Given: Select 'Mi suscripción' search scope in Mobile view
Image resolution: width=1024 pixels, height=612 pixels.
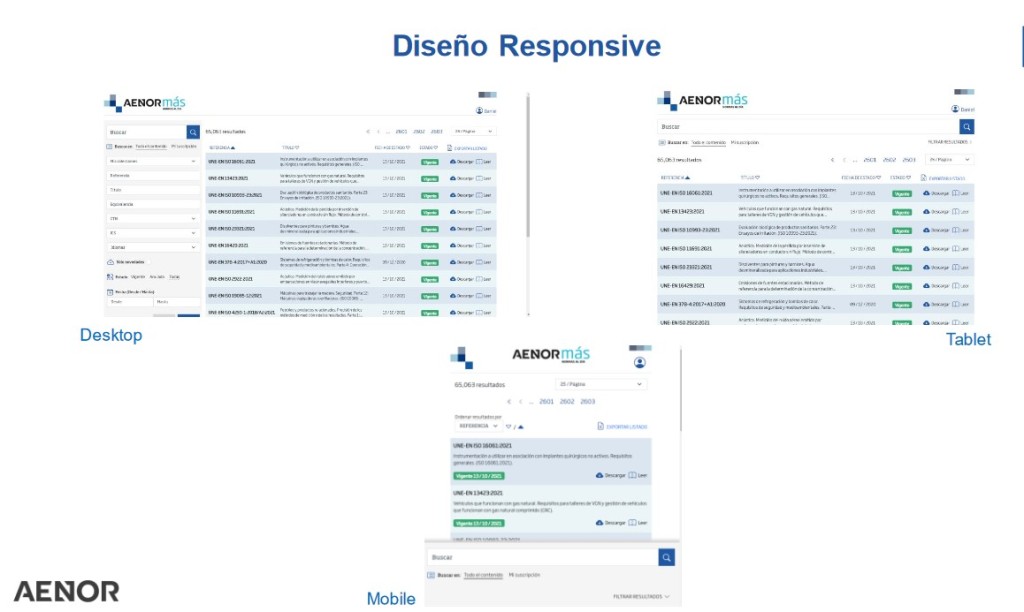Looking at the screenshot, I should tap(524, 576).
